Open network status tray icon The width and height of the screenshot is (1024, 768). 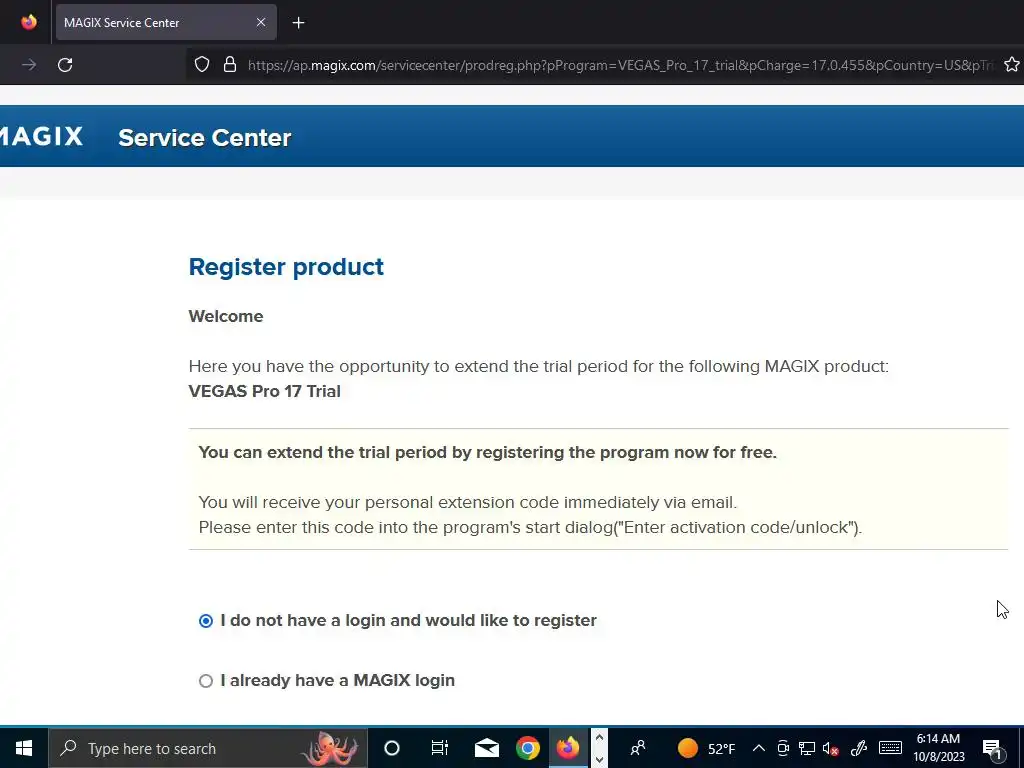[x=807, y=748]
